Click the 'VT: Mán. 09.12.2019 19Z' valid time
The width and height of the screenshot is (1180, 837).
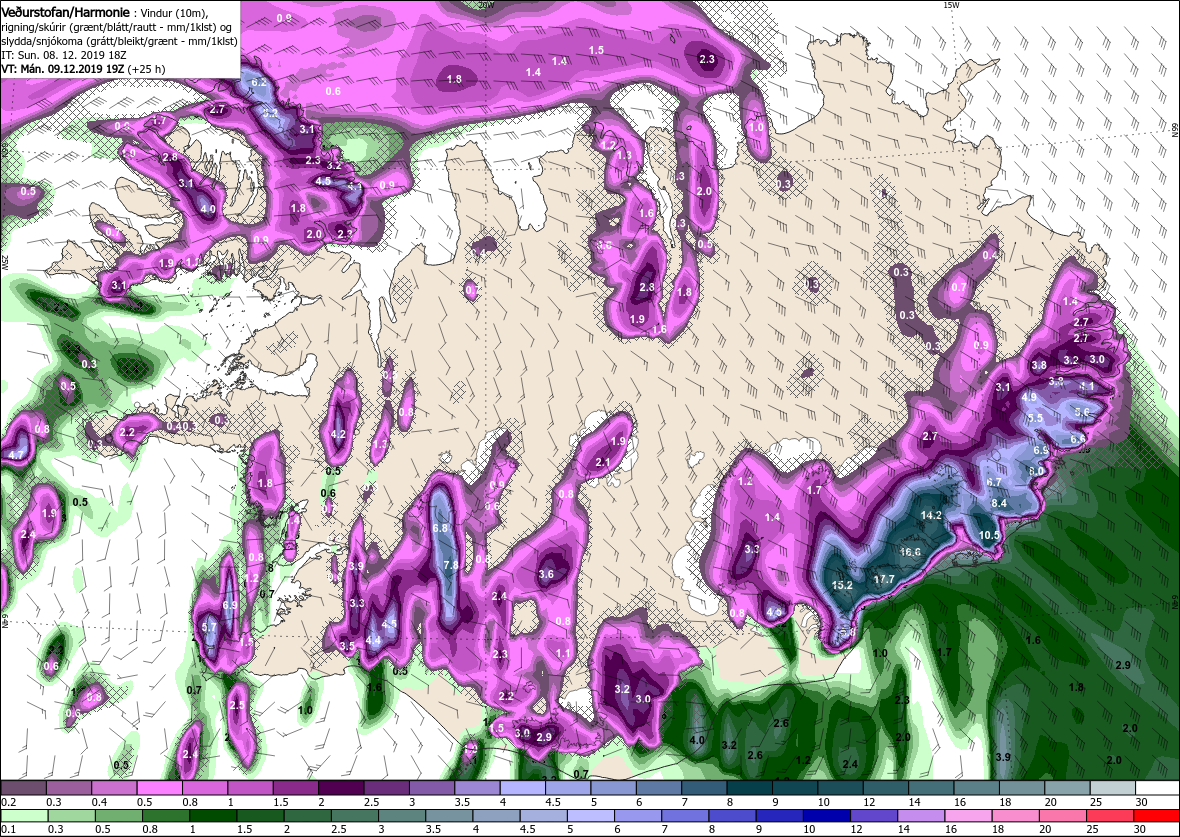pos(62,68)
